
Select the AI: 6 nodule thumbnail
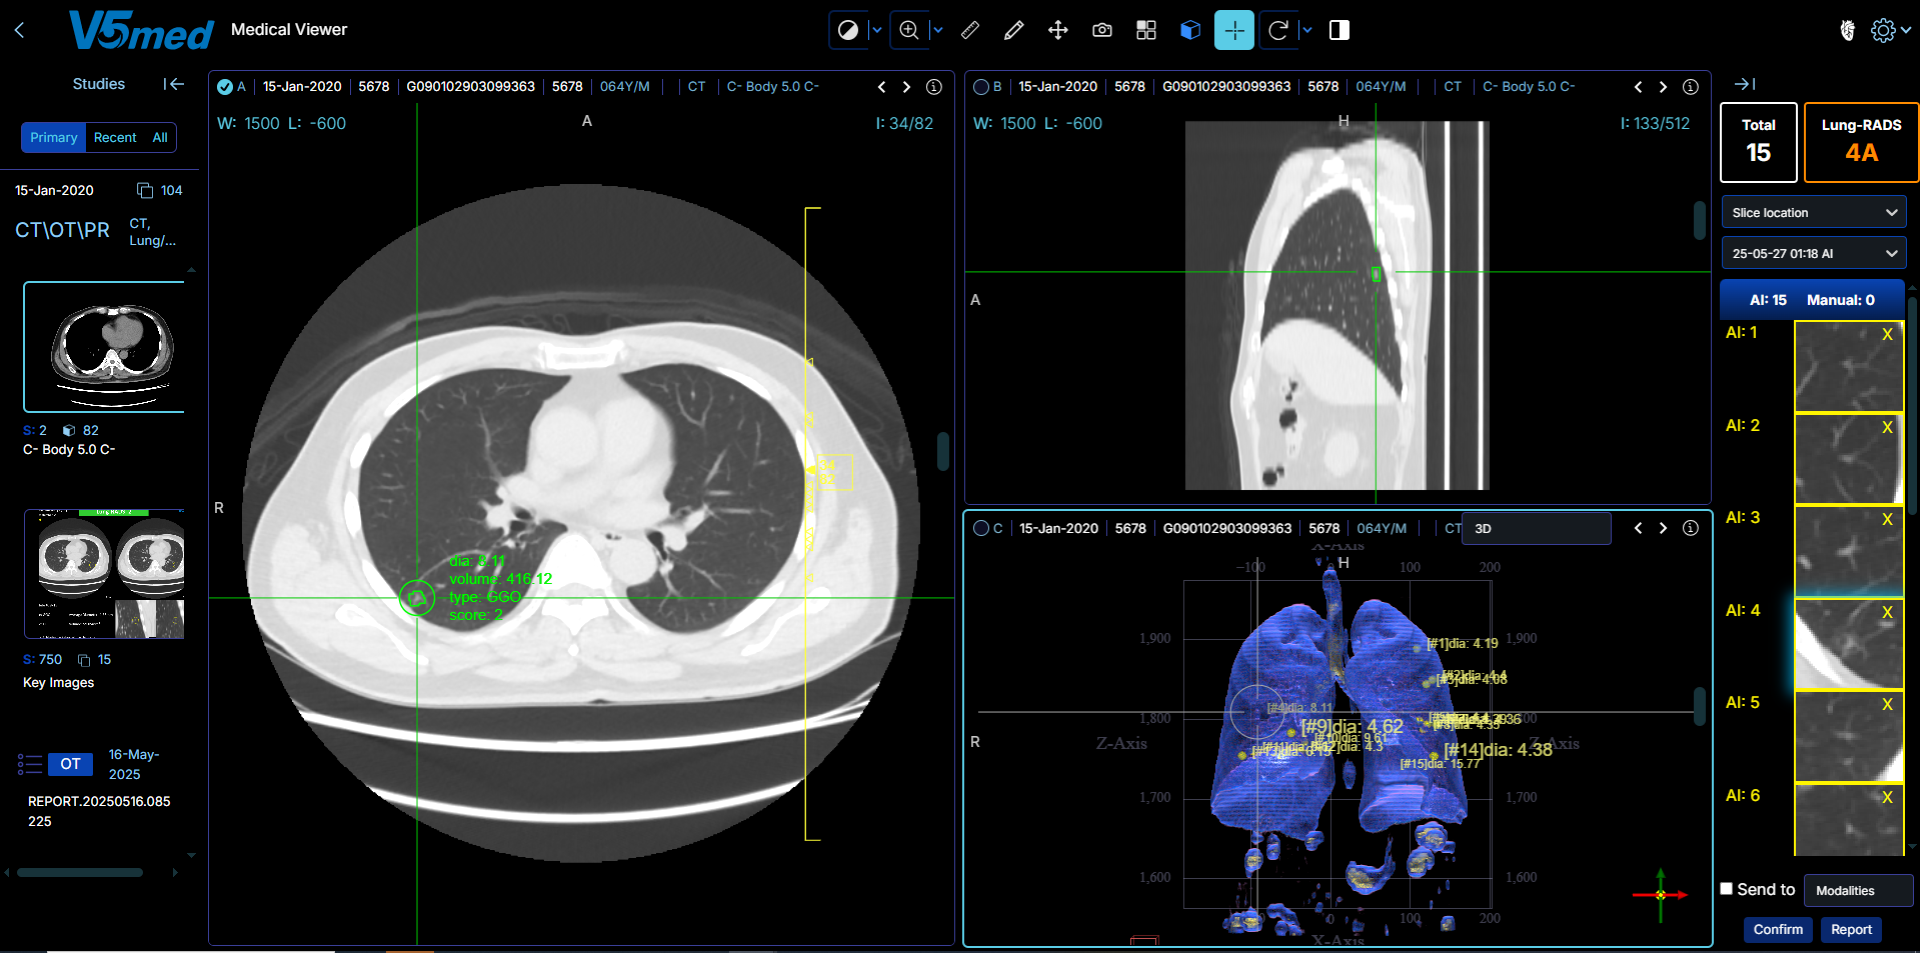(1848, 820)
